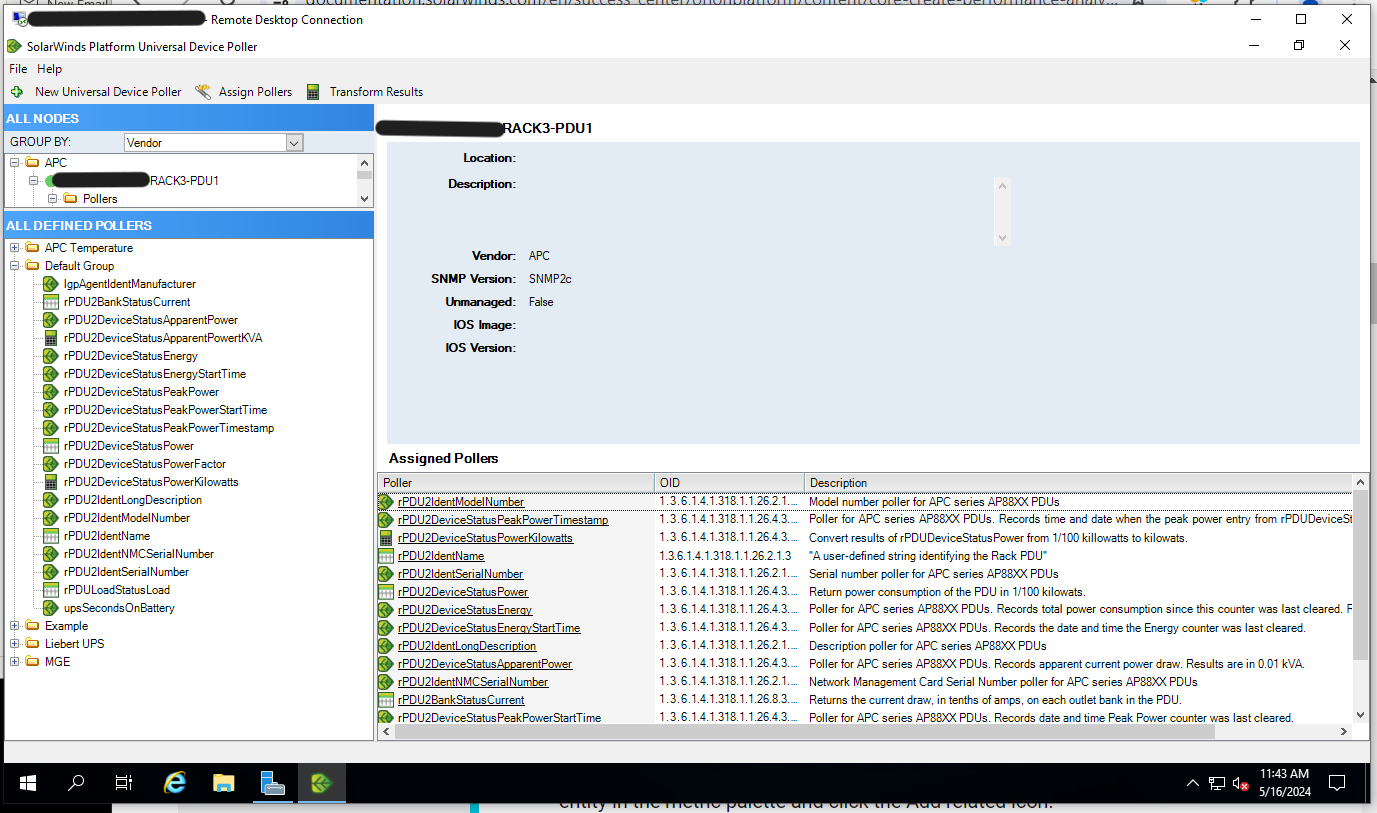Click the APC Temperature folder icon
The height and width of the screenshot is (813, 1377).
[33, 248]
